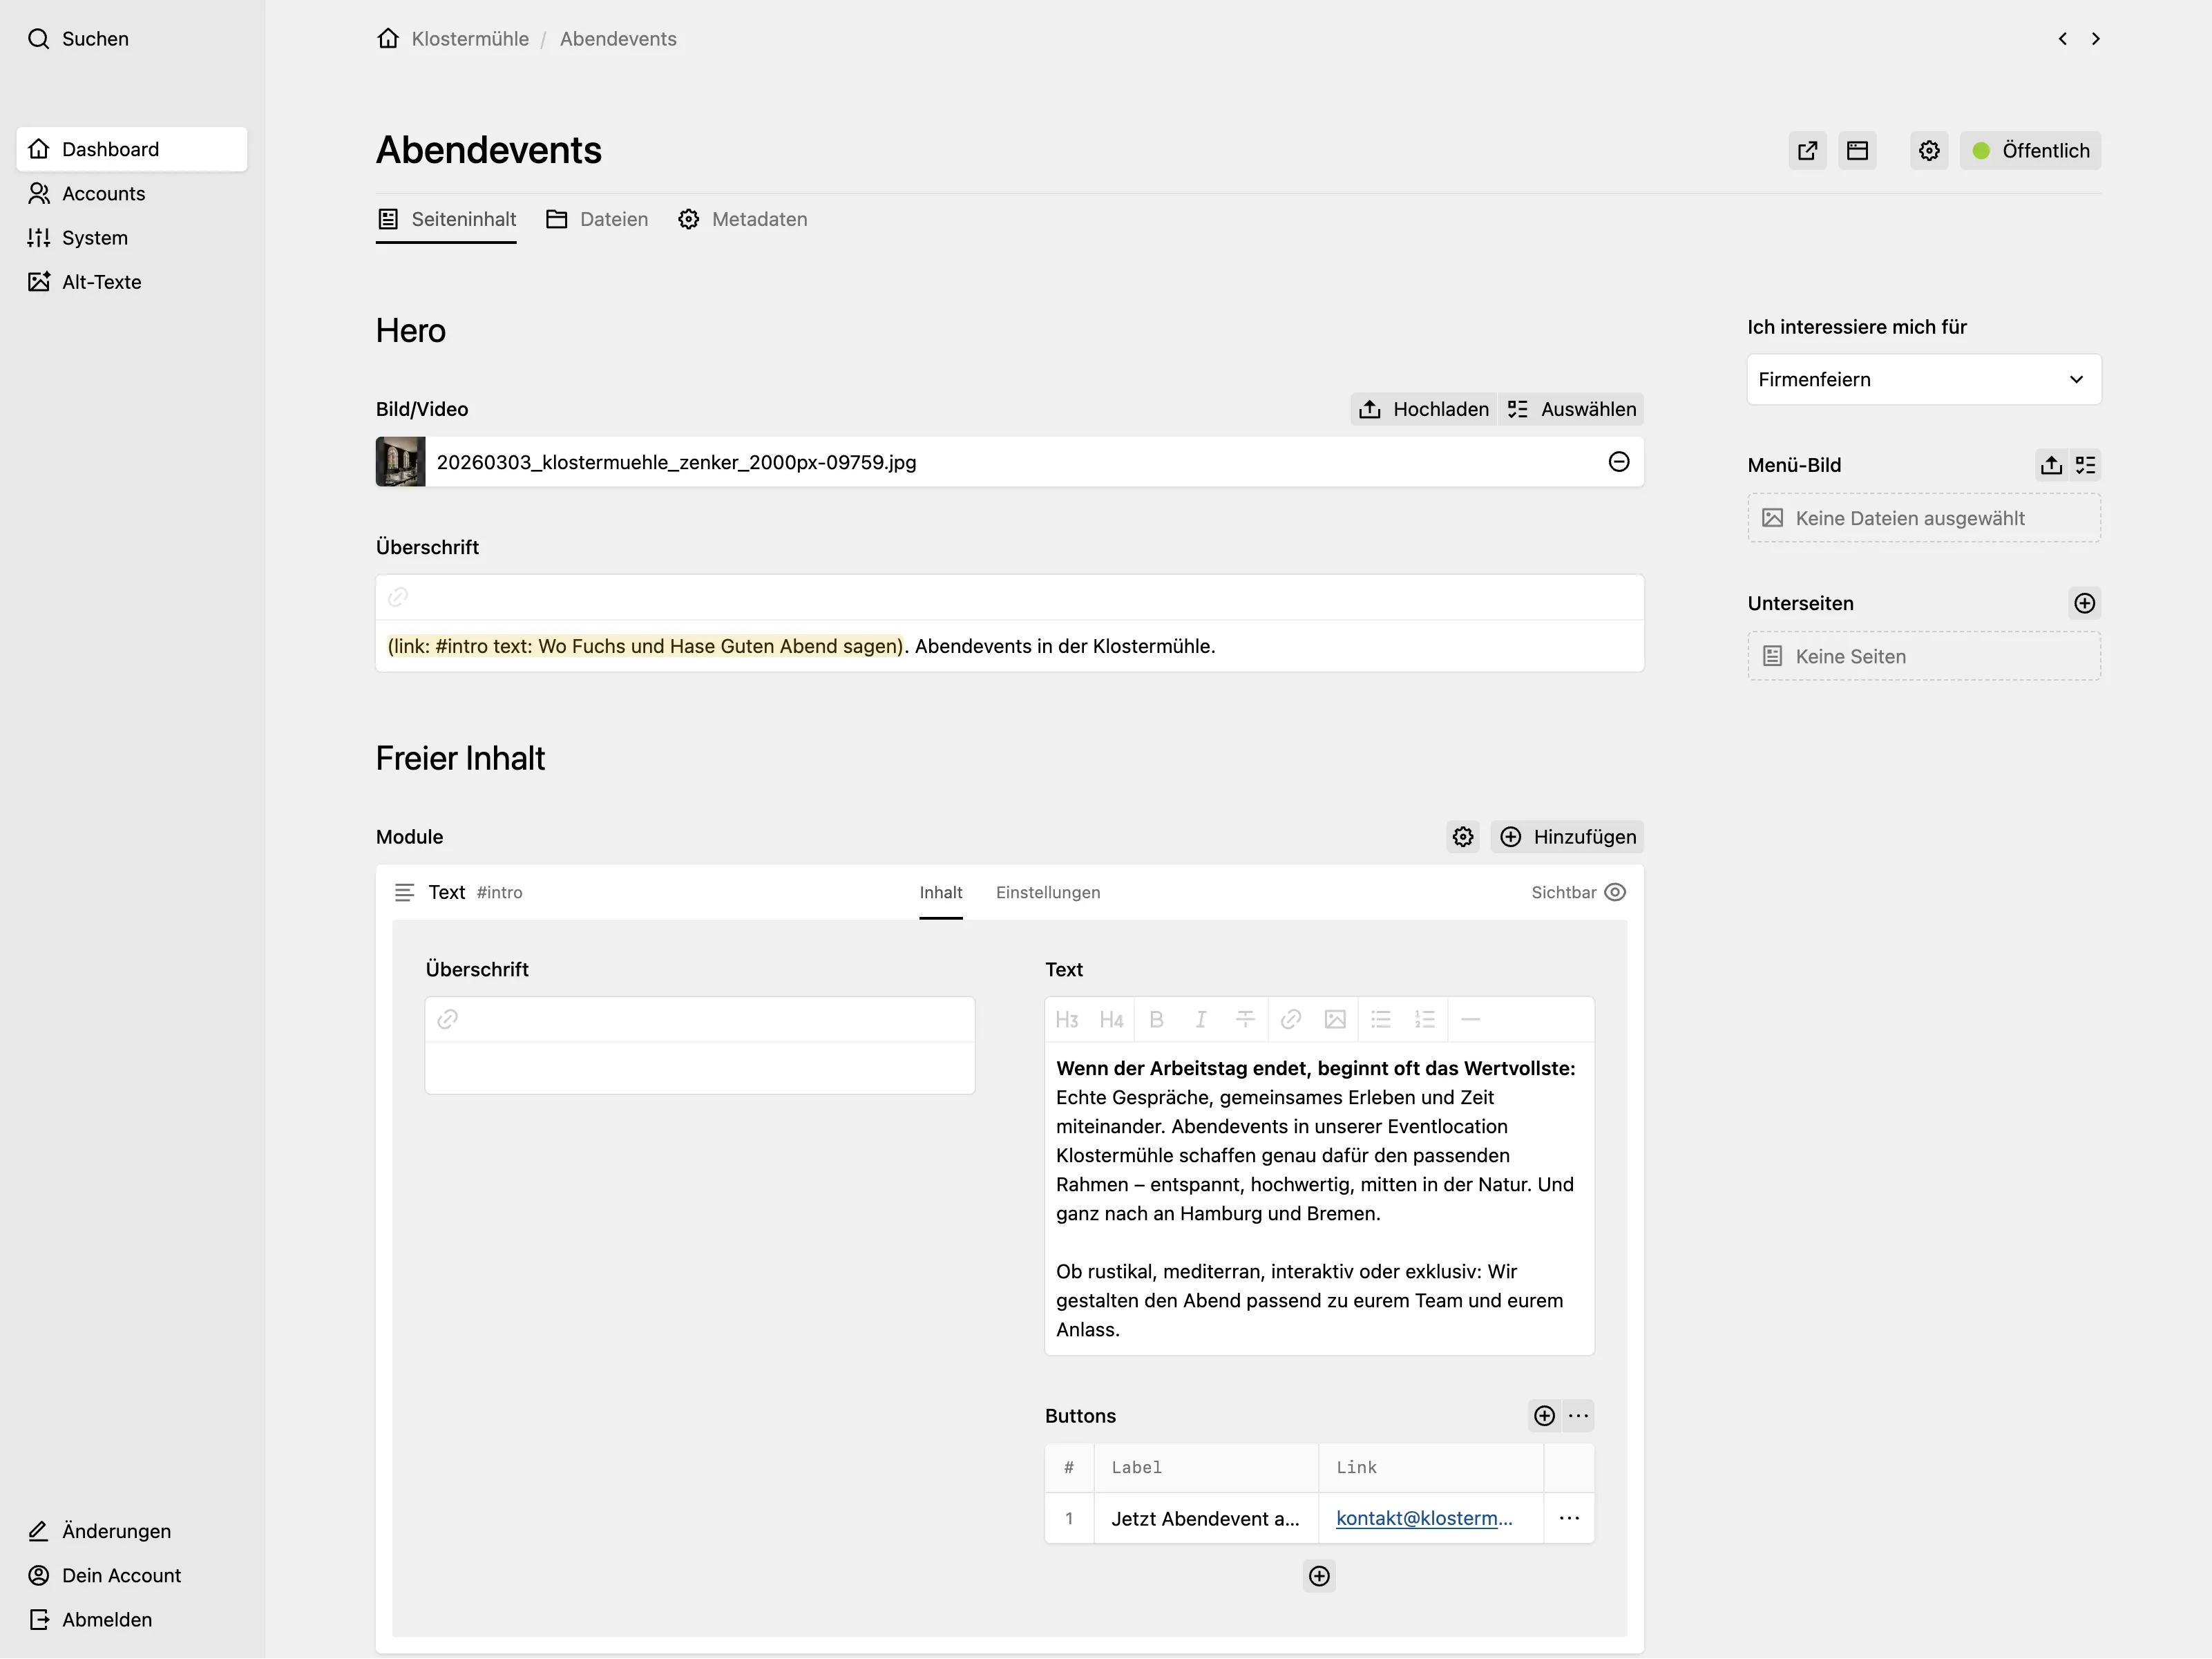2212x1659 pixels.
Task: Upload a Menü-Bild file icon
Action: click(x=2052, y=465)
